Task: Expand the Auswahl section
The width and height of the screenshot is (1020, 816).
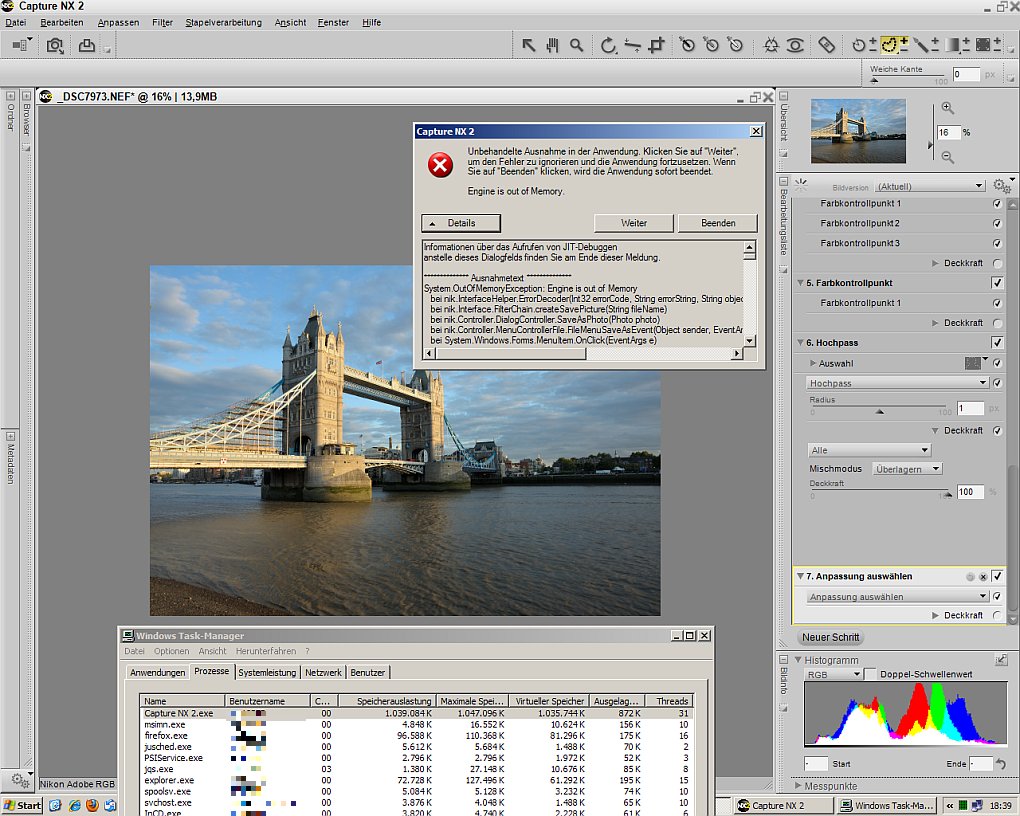Action: point(812,363)
